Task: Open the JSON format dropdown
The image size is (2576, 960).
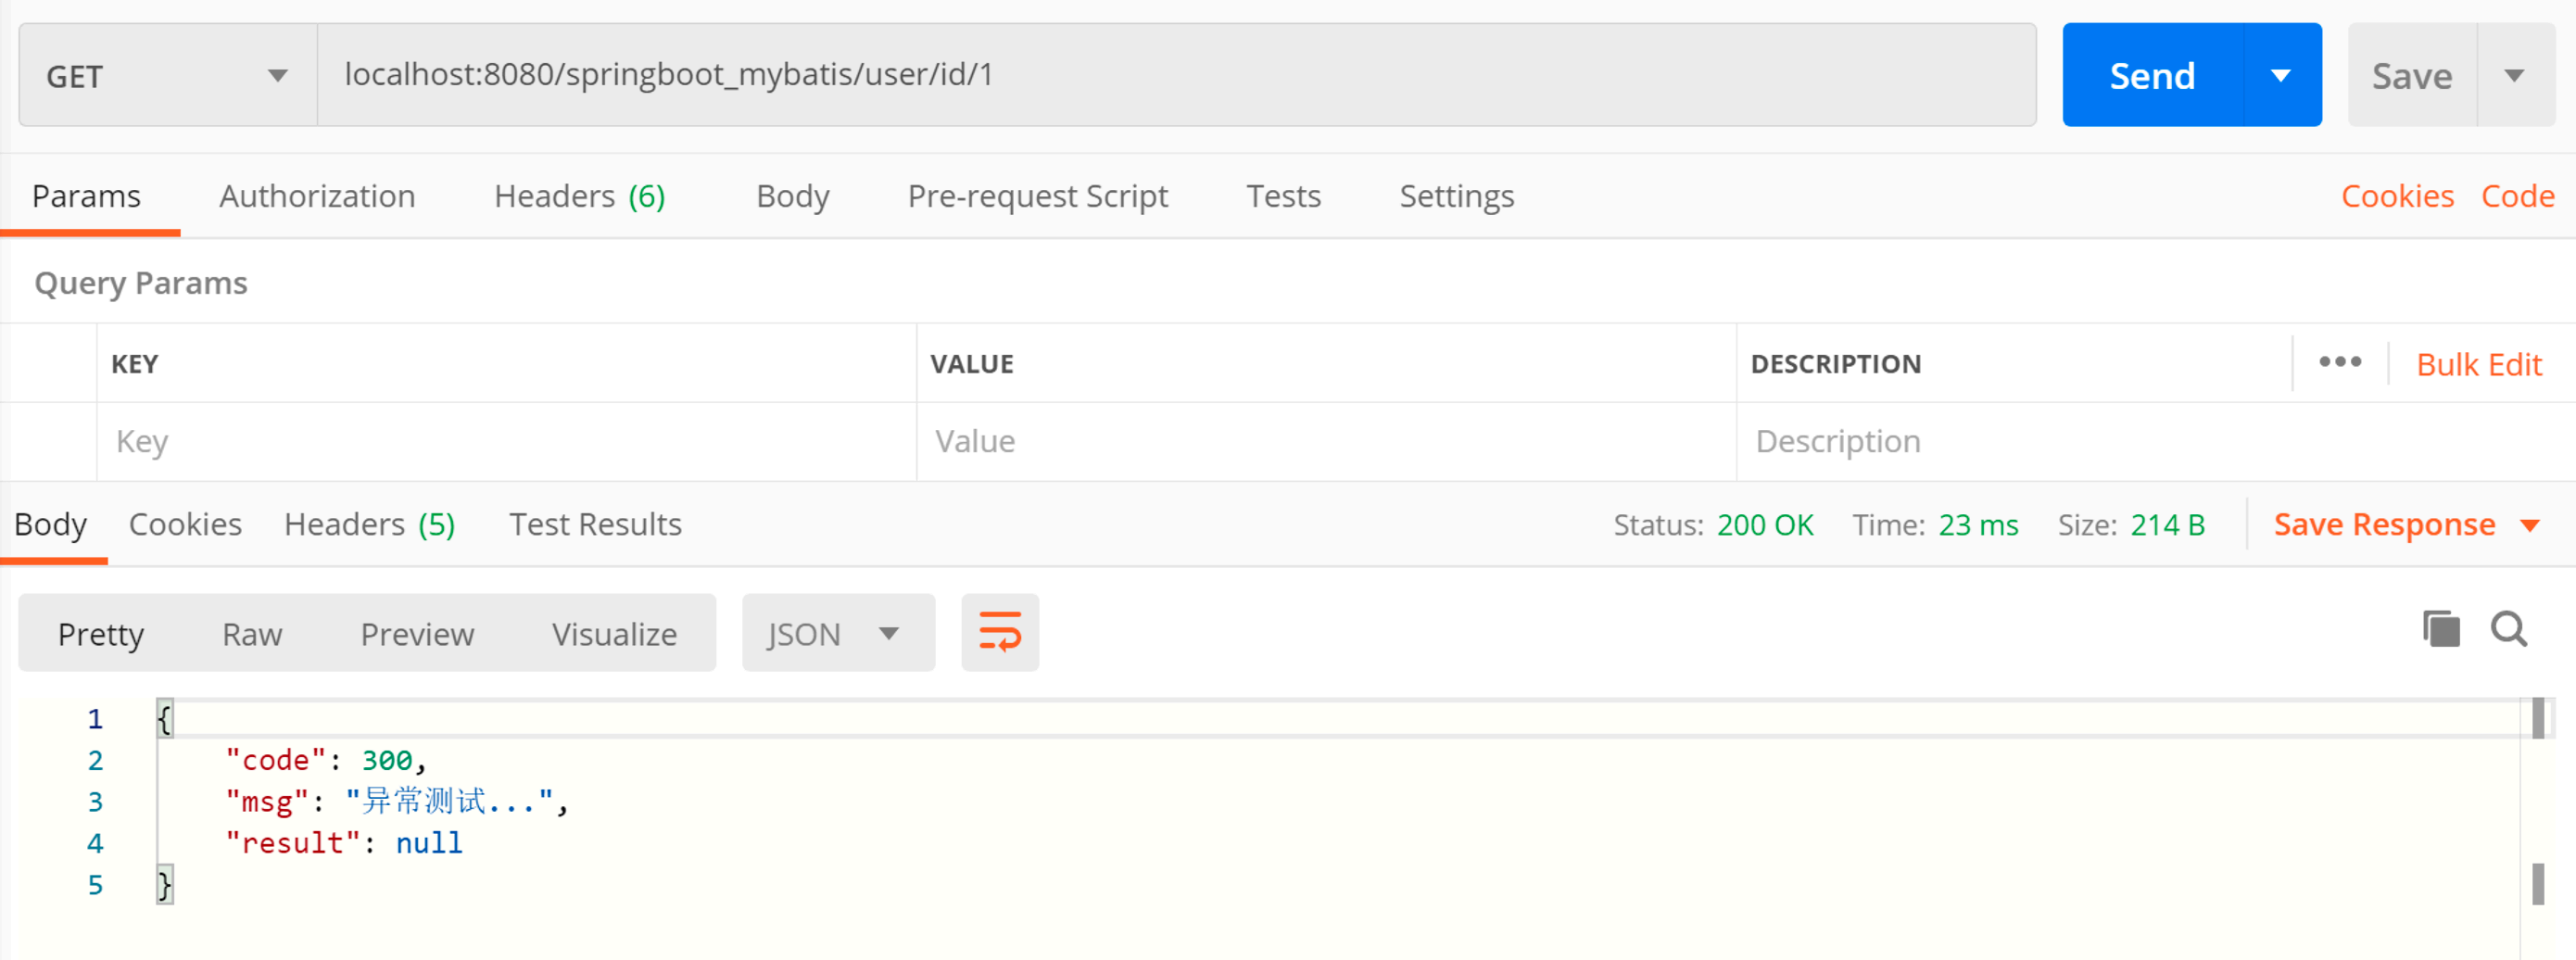Action: pyautogui.click(x=836, y=634)
